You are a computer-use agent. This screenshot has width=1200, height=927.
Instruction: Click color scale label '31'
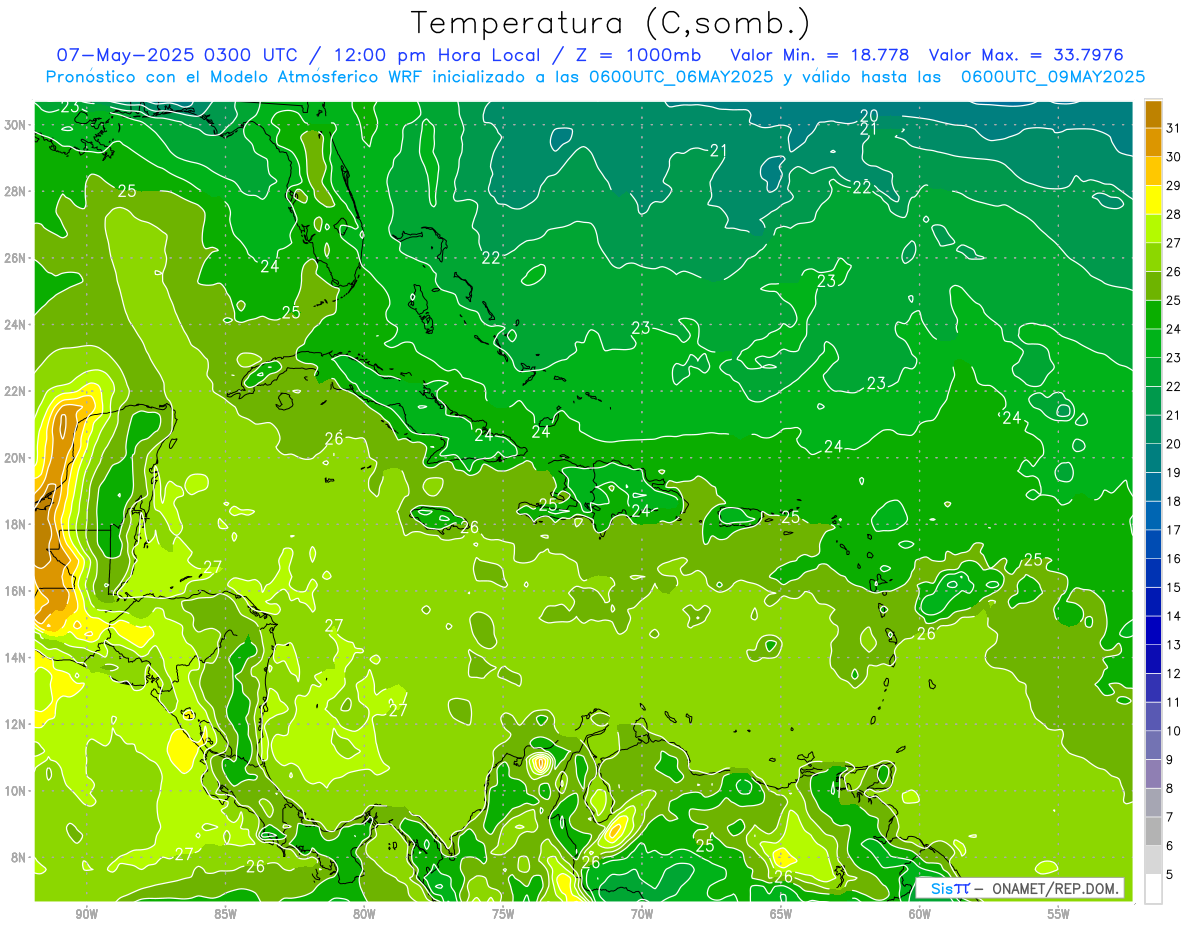pyautogui.click(x=1174, y=128)
